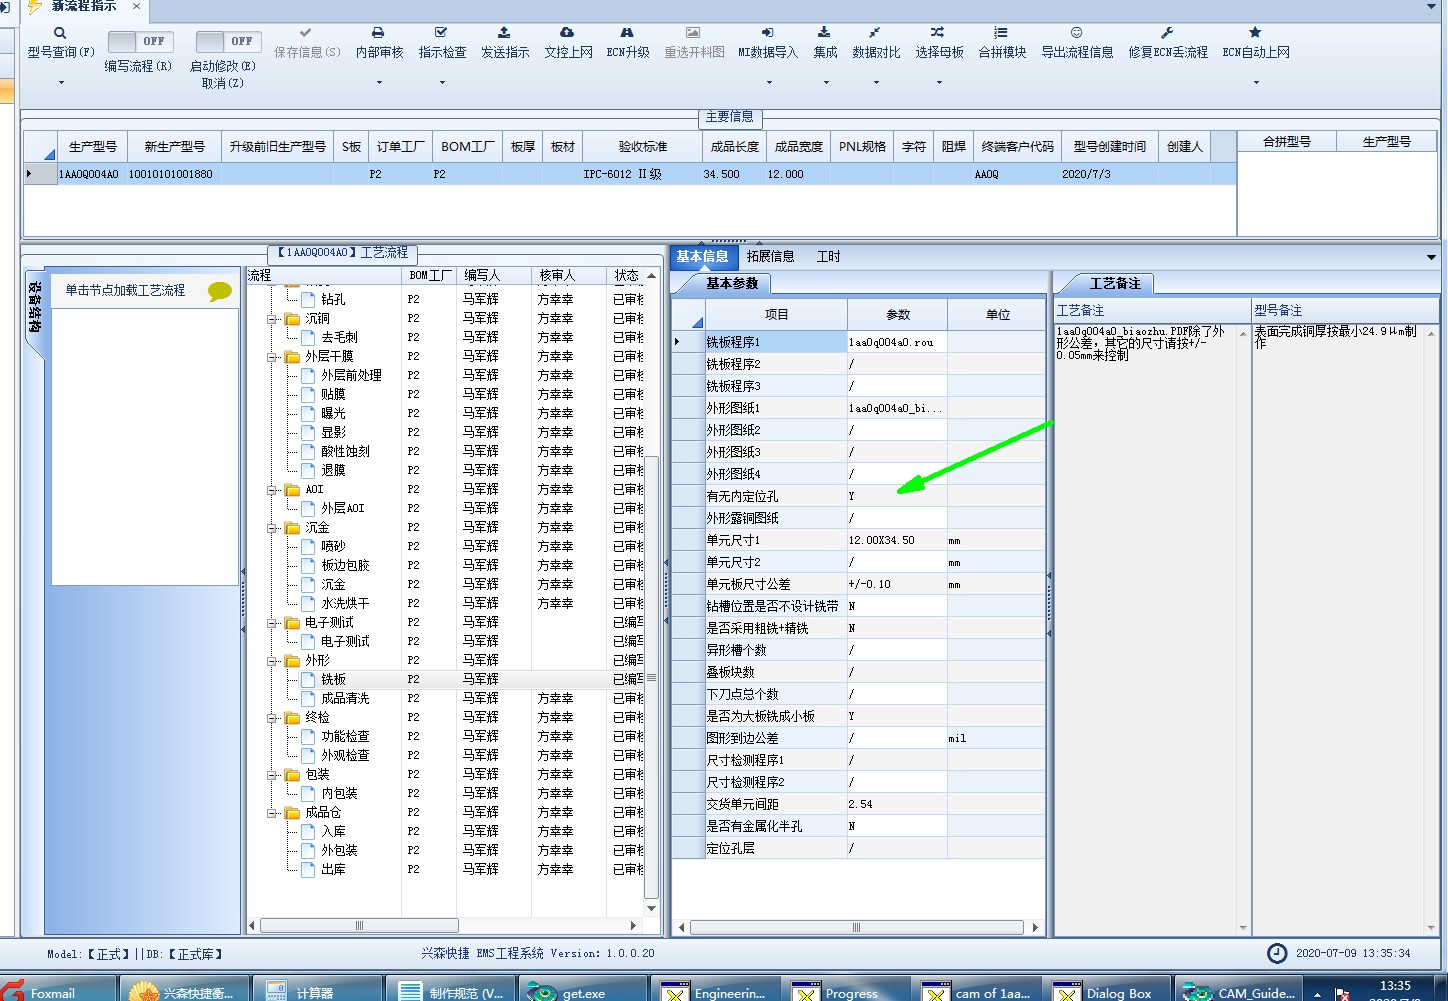Click 单元尺寸1 value 12.00X34.50
The height and width of the screenshot is (1001, 1448).
coord(897,540)
